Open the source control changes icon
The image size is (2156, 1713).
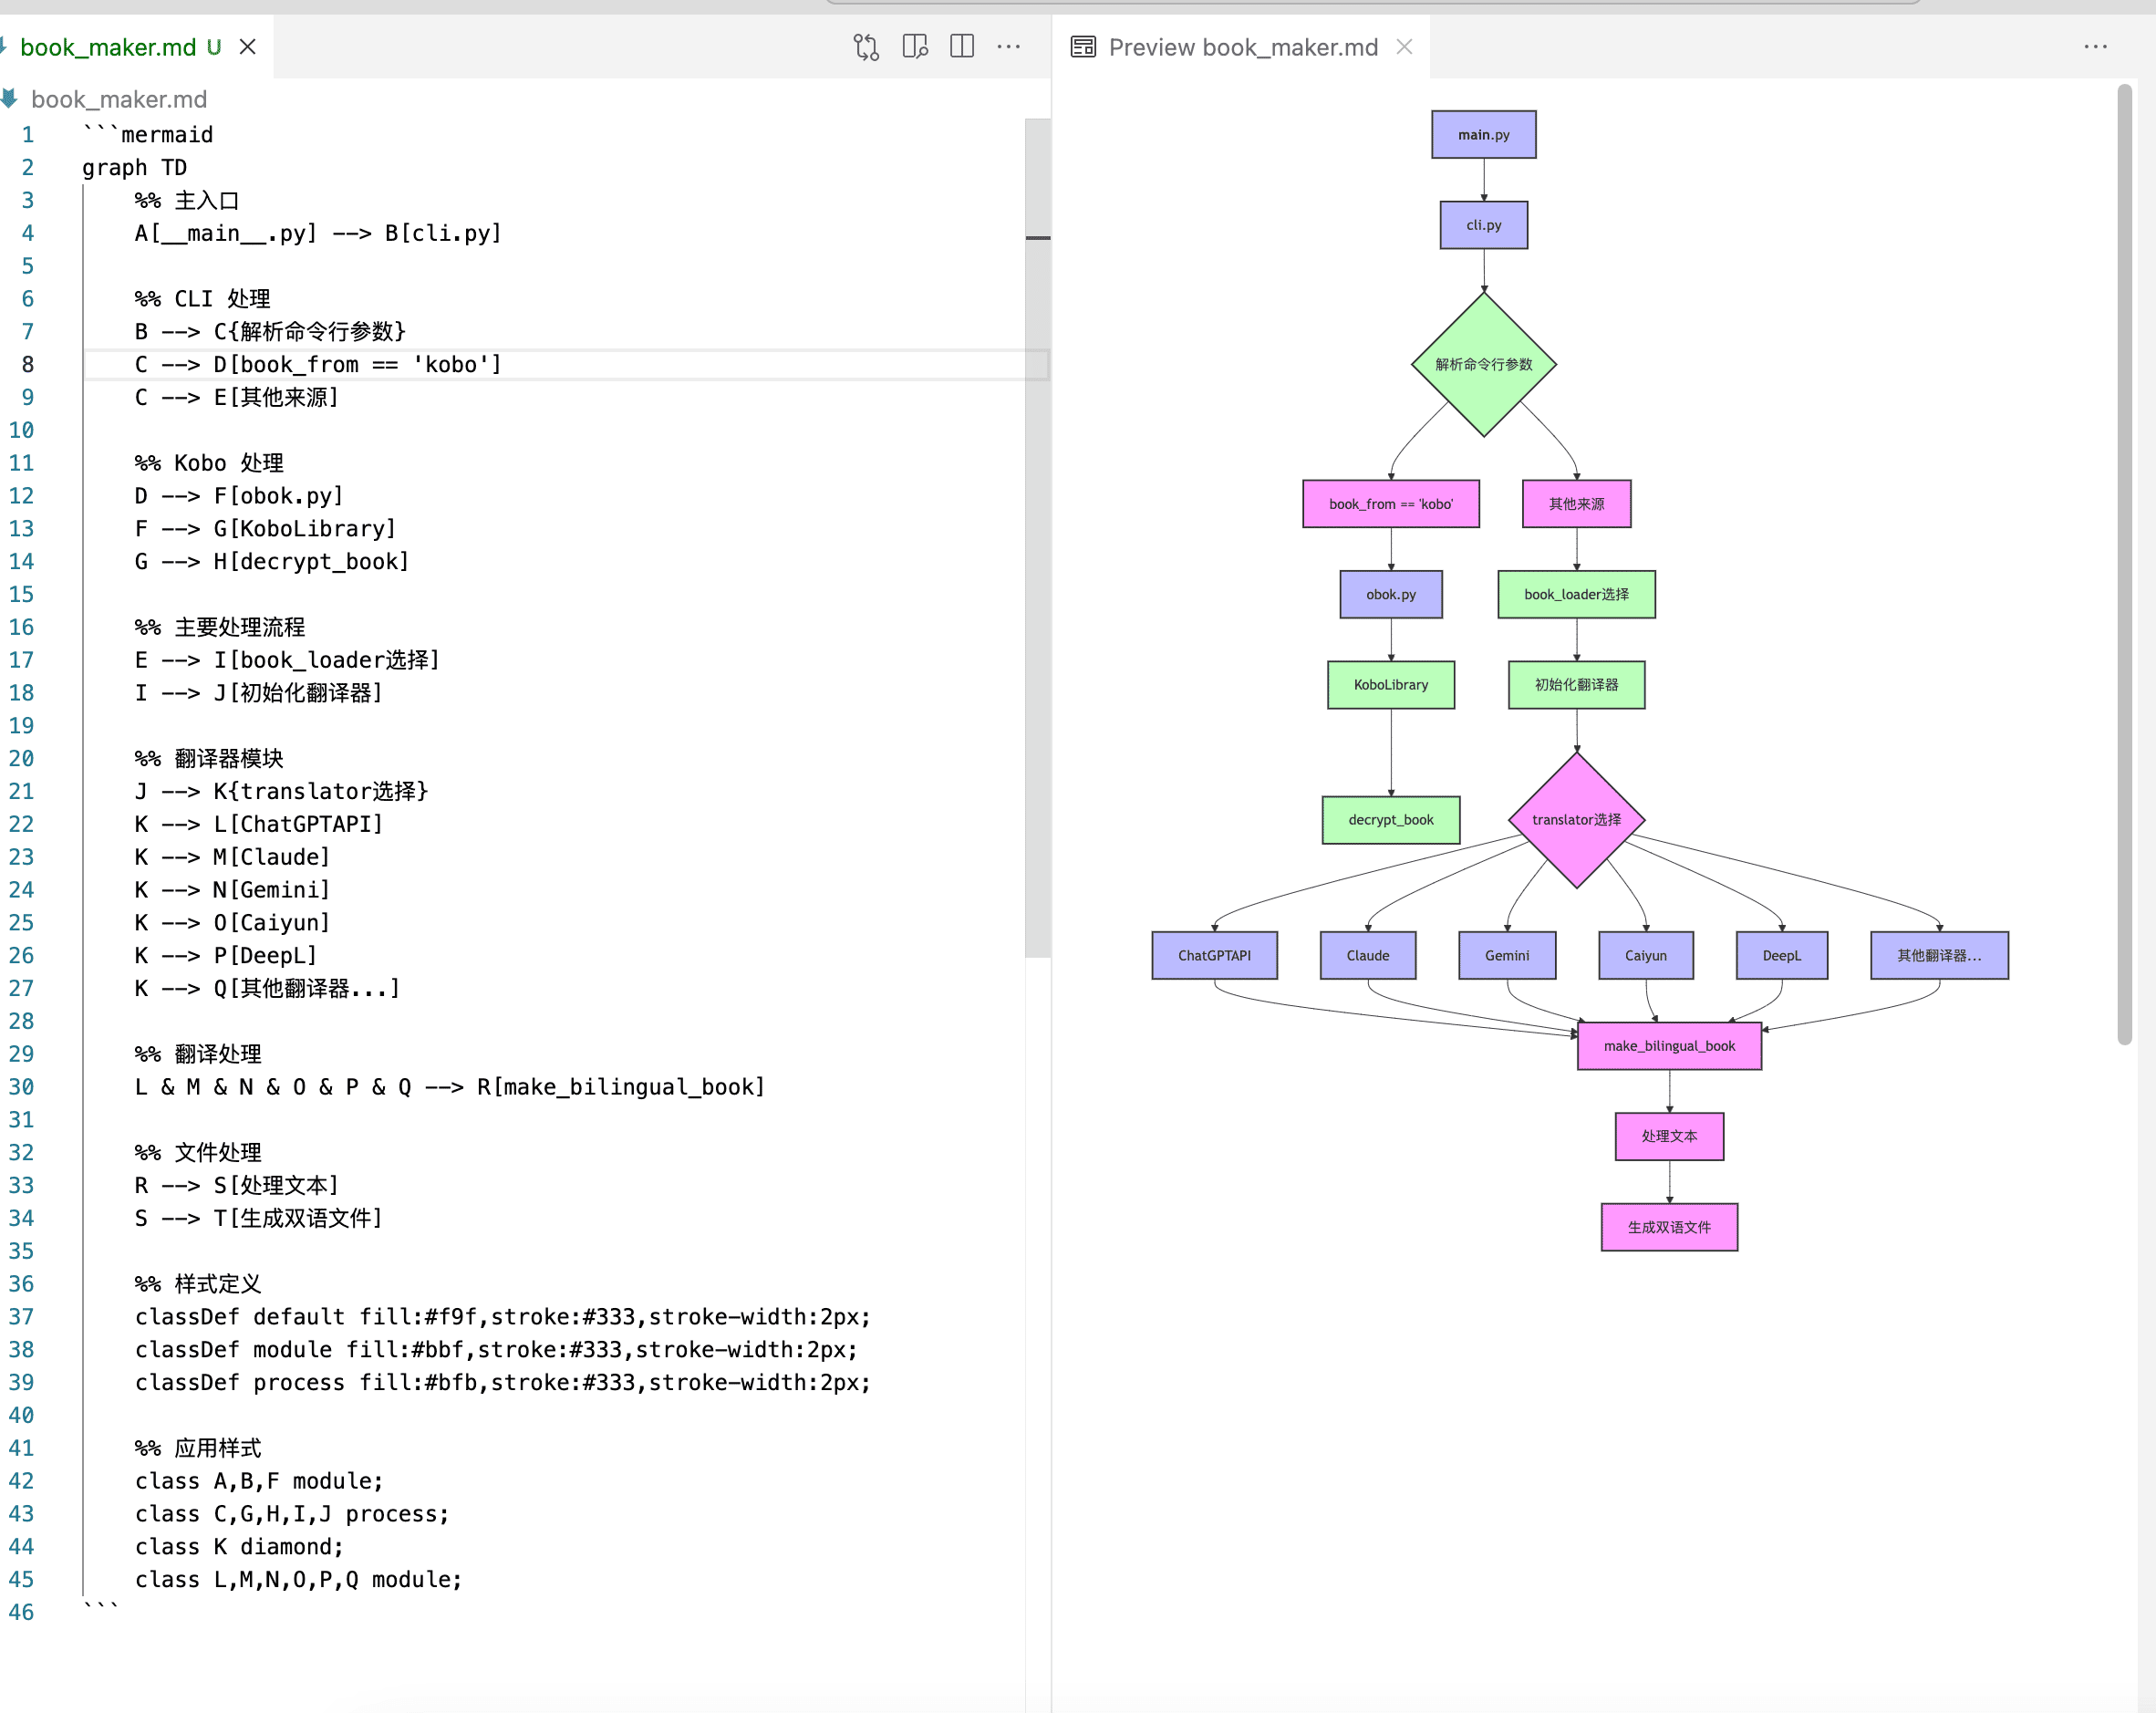click(866, 47)
